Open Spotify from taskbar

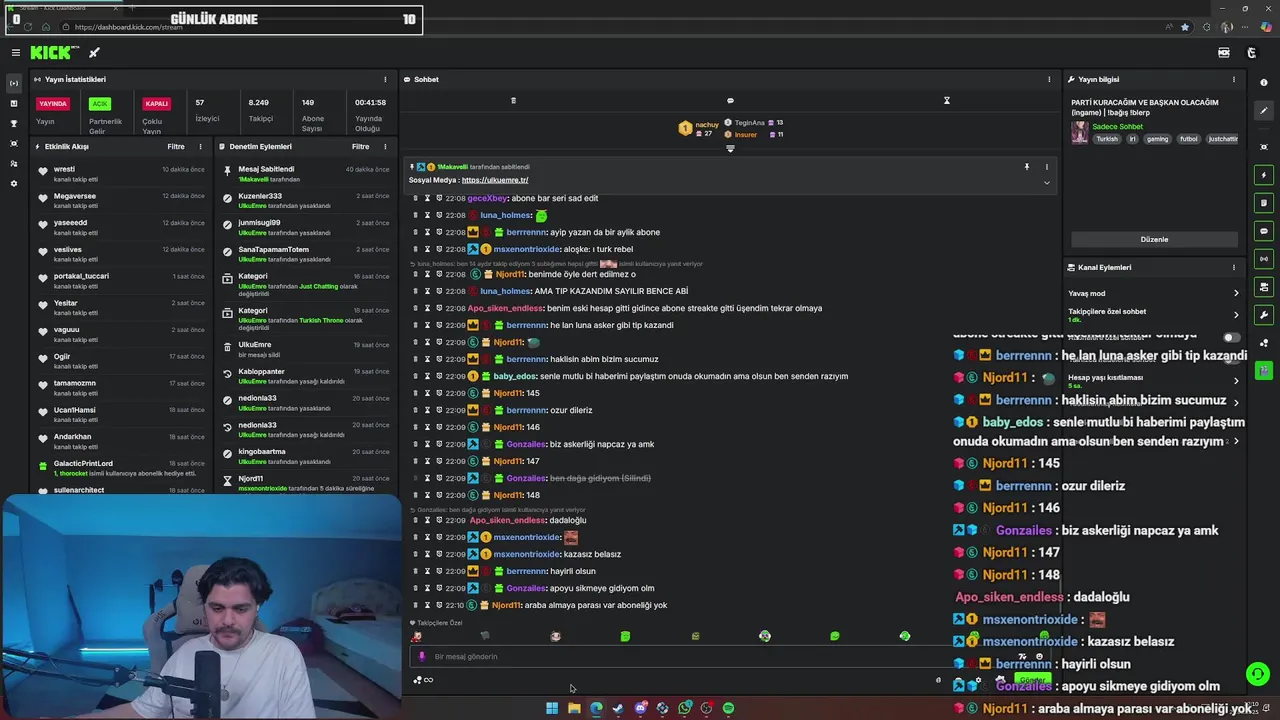tap(728, 708)
